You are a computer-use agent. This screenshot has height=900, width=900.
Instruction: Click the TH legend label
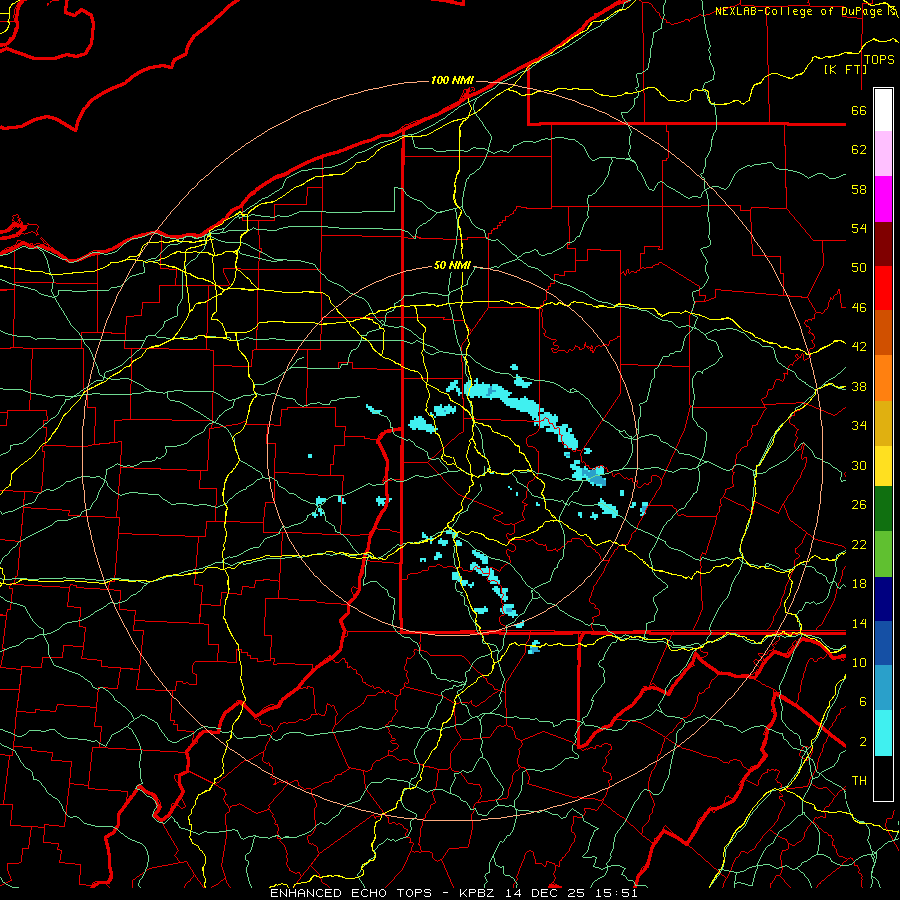tap(859, 781)
